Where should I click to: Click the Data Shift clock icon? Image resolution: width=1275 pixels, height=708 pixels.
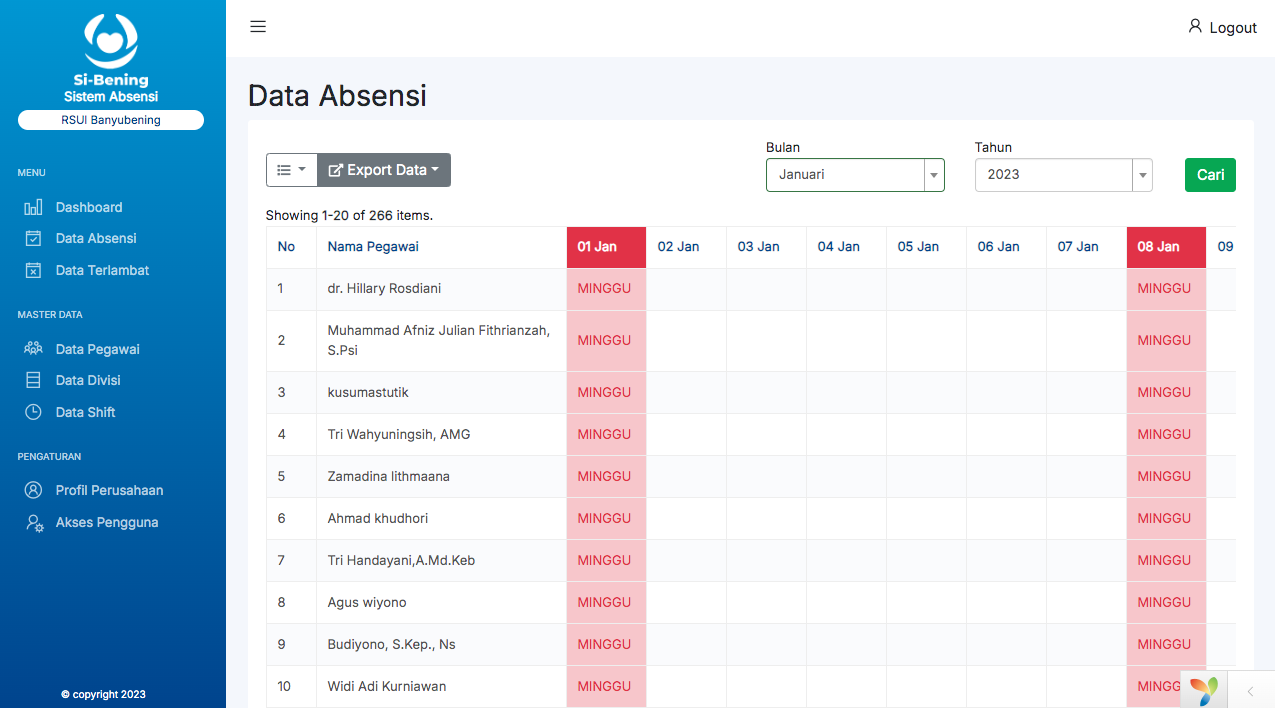pyautogui.click(x=33, y=412)
